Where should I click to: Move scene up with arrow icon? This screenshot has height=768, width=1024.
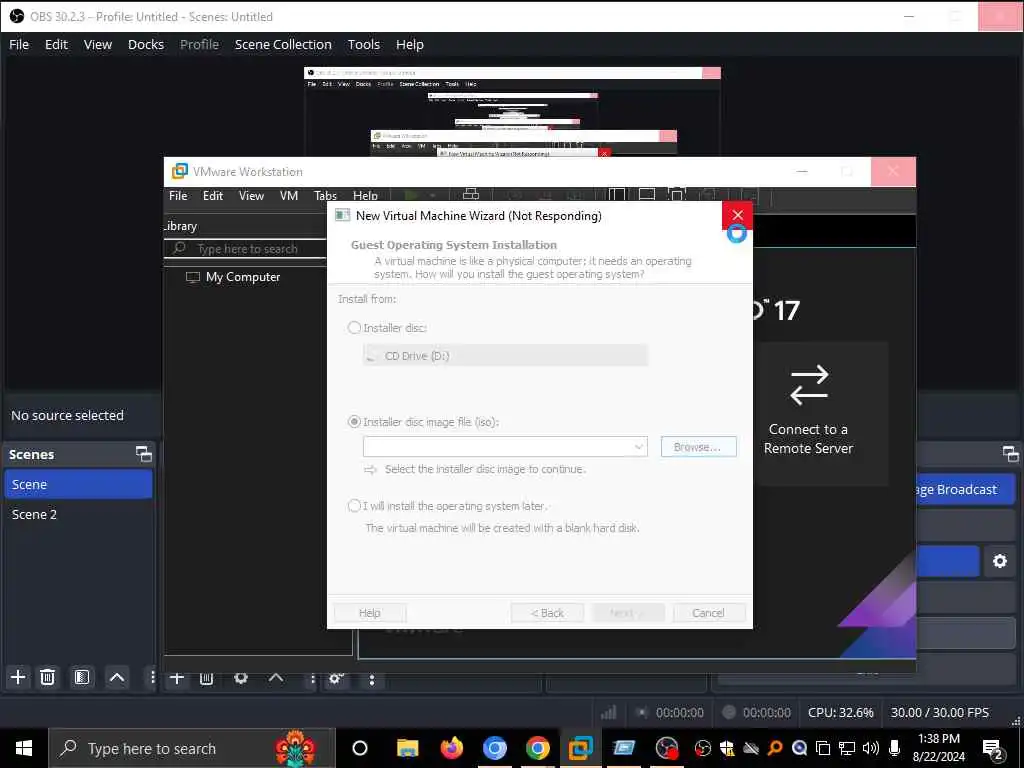pos(117,677)
